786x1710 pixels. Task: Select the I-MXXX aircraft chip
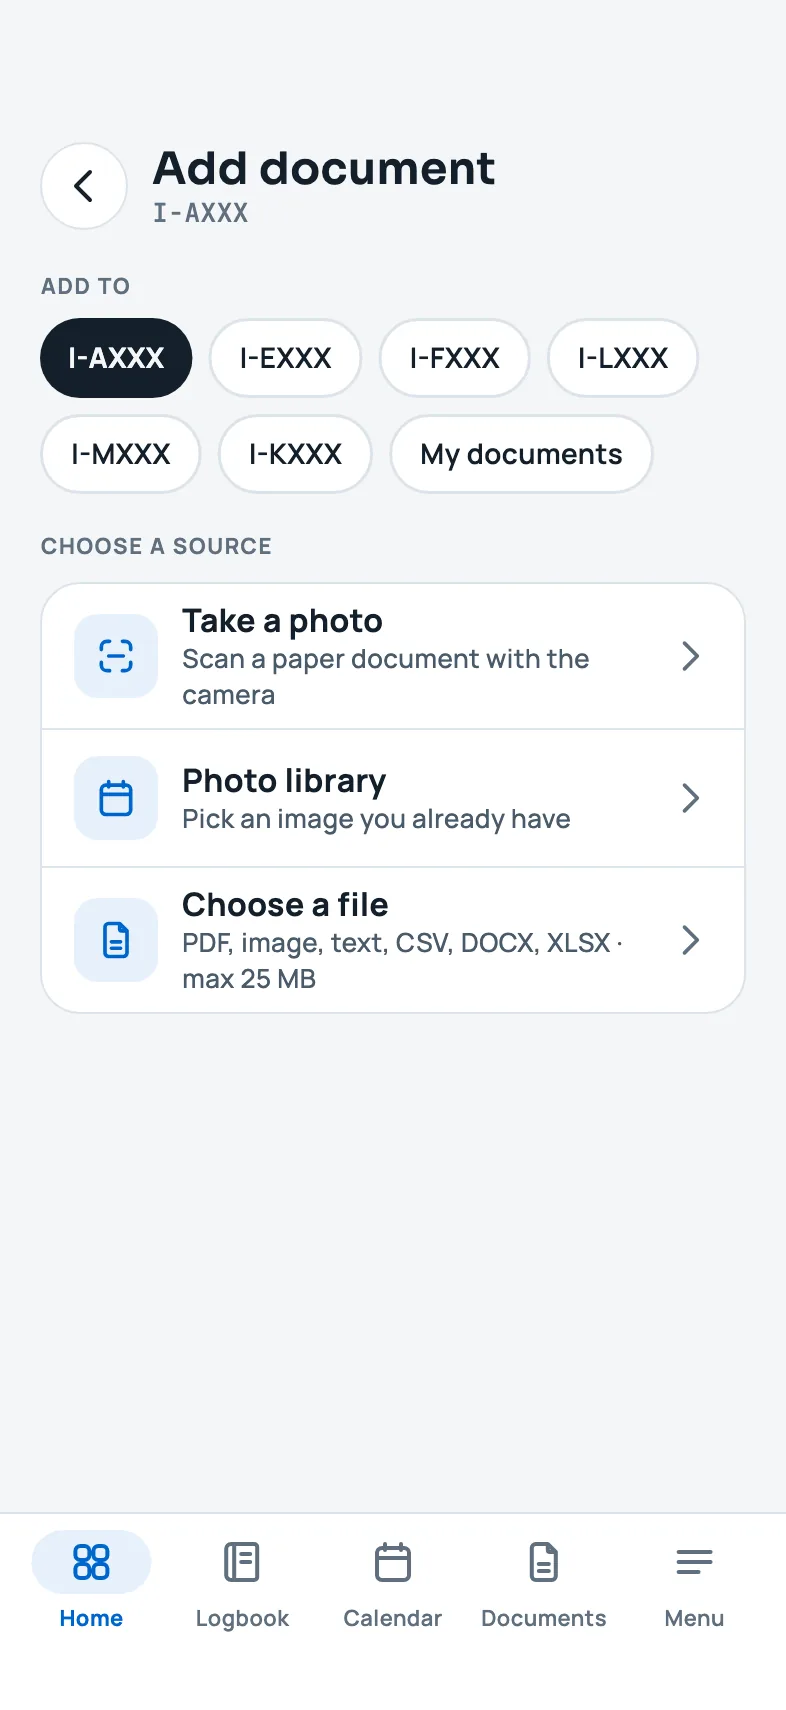tap(121, 454)
